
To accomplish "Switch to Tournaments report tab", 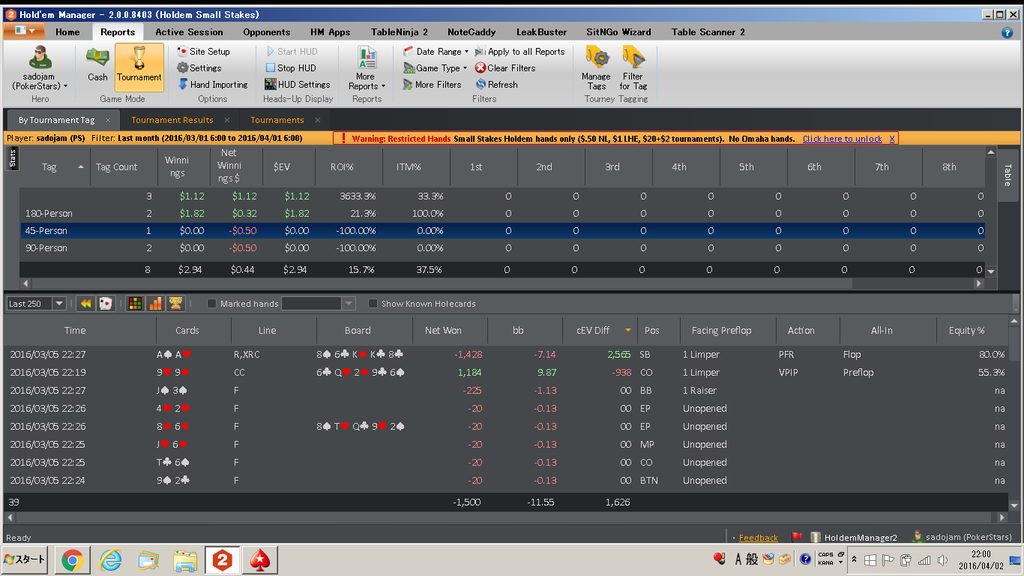I will coord(277,120).
